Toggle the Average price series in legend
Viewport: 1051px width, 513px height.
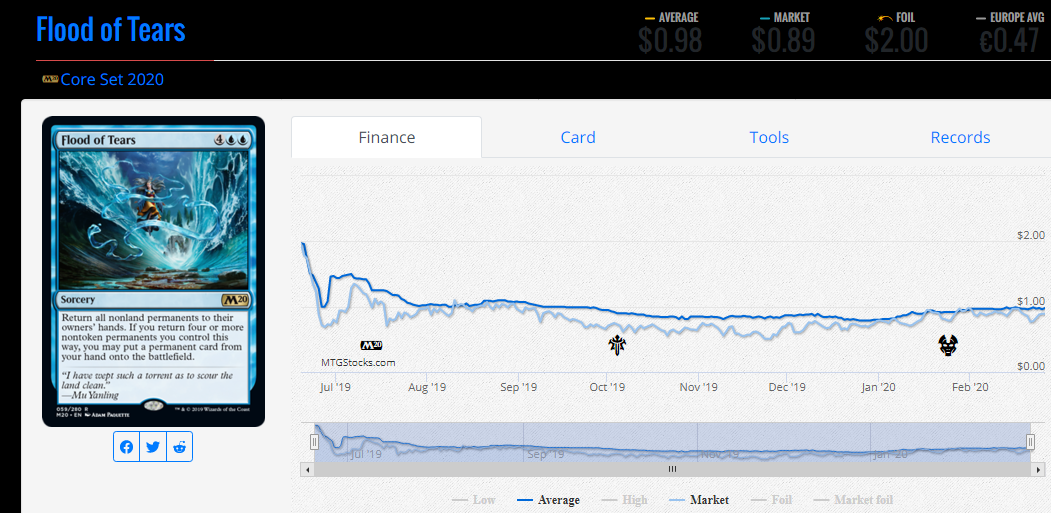coord(549,500)
